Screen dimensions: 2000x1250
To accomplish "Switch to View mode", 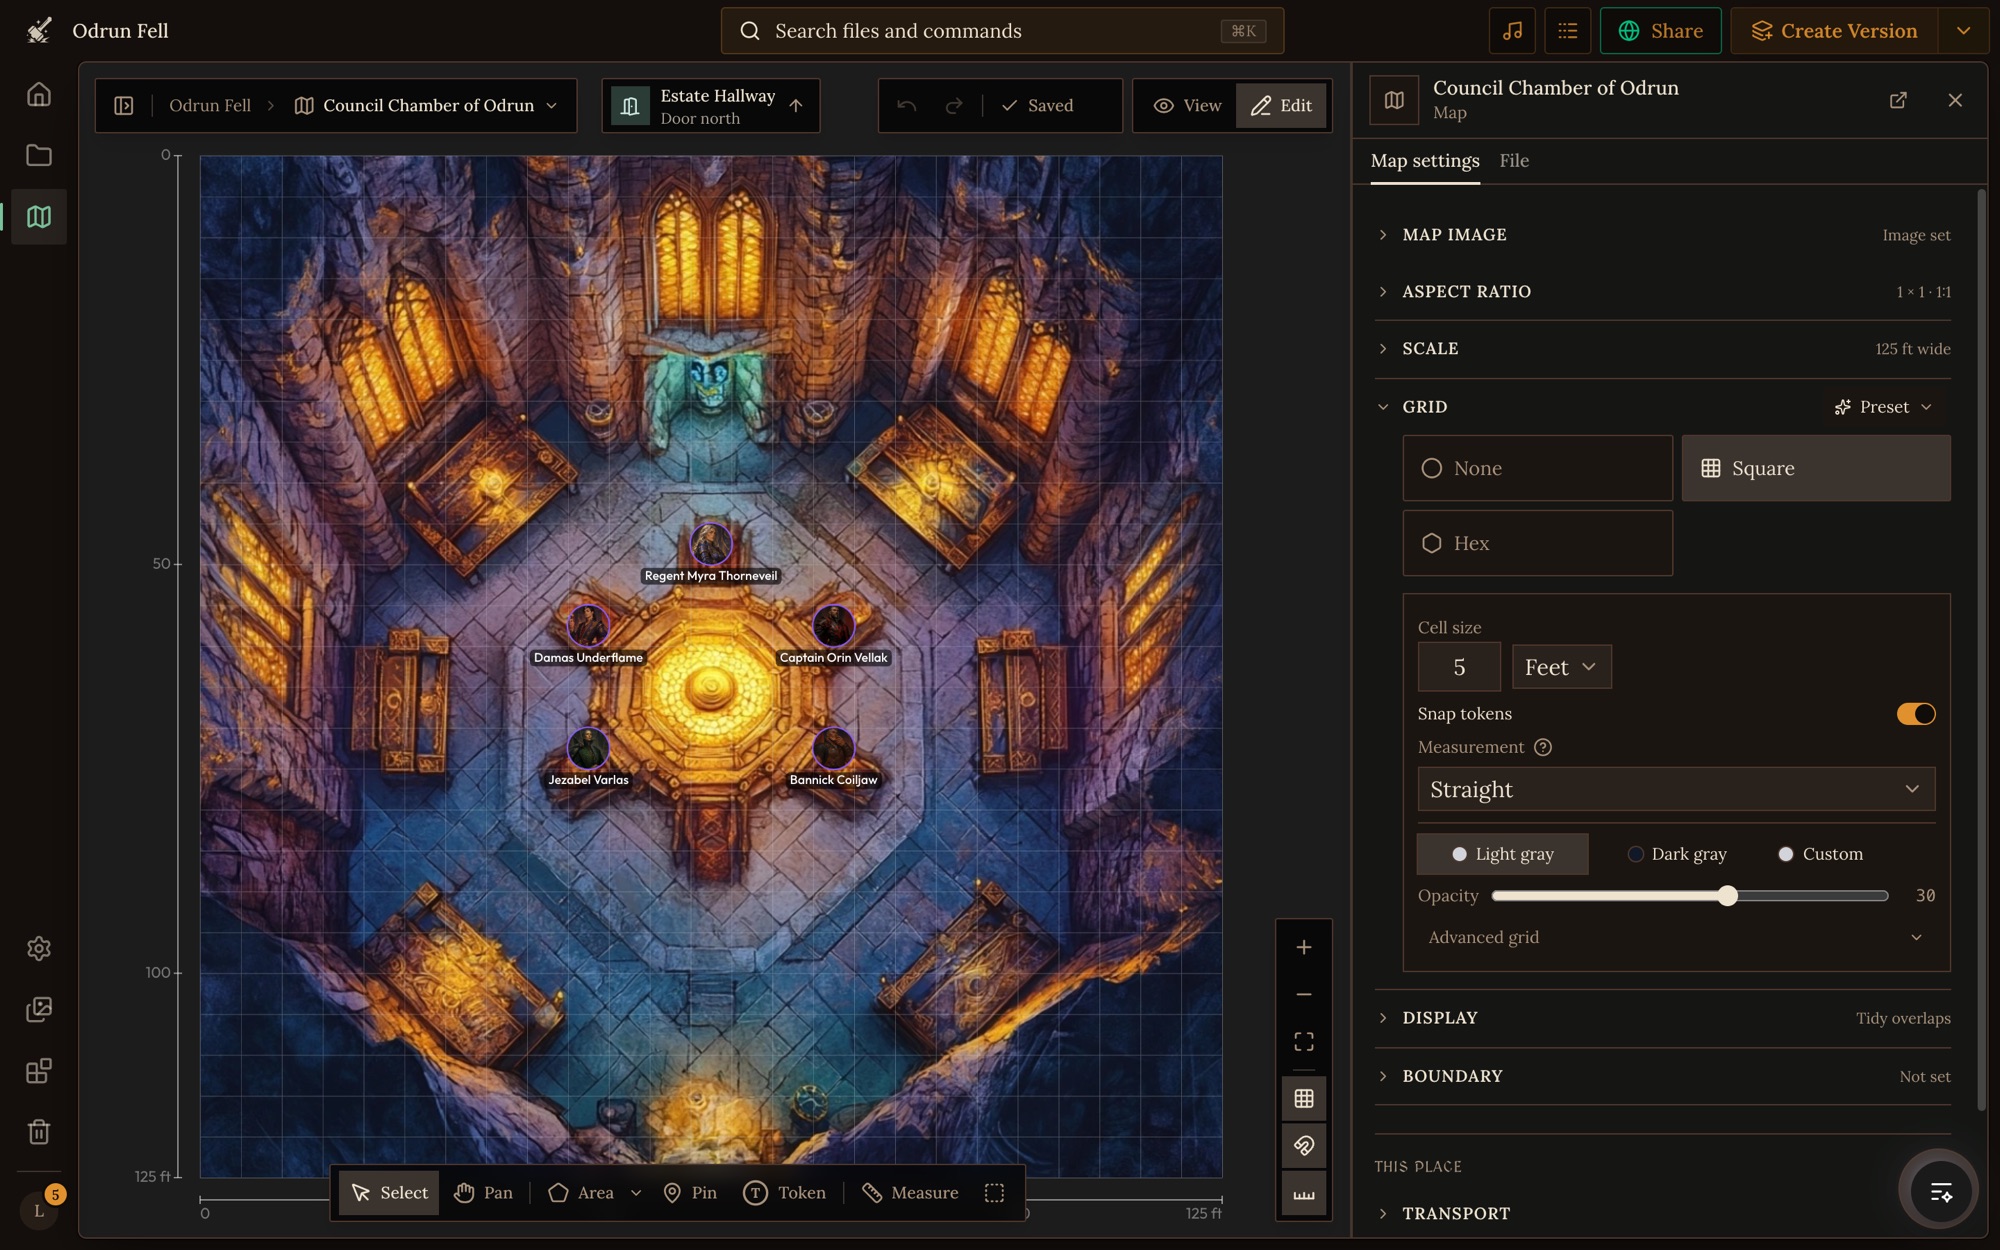I will point(1186,105).
